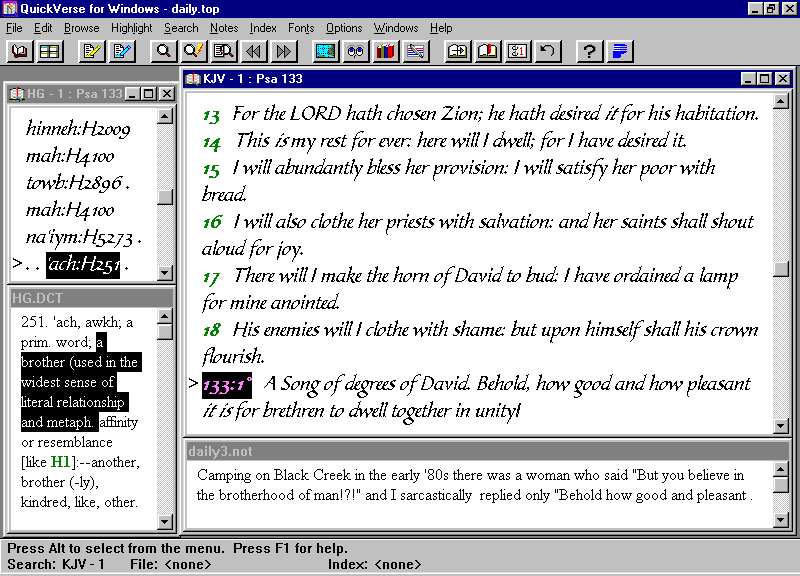Click the HG word list scroll down arrow
This screenshot has height=576, width=800.
(x=165, y=273)
